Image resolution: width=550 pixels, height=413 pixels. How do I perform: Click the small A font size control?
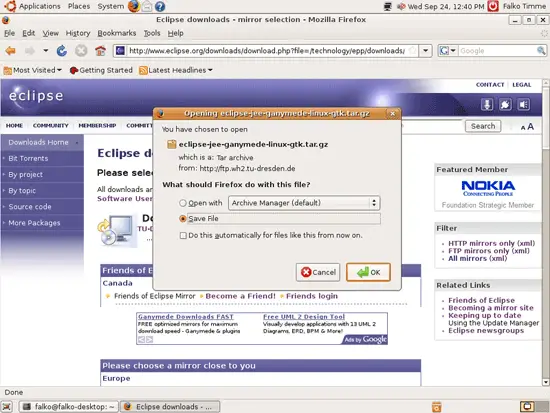tap(523, 127)
